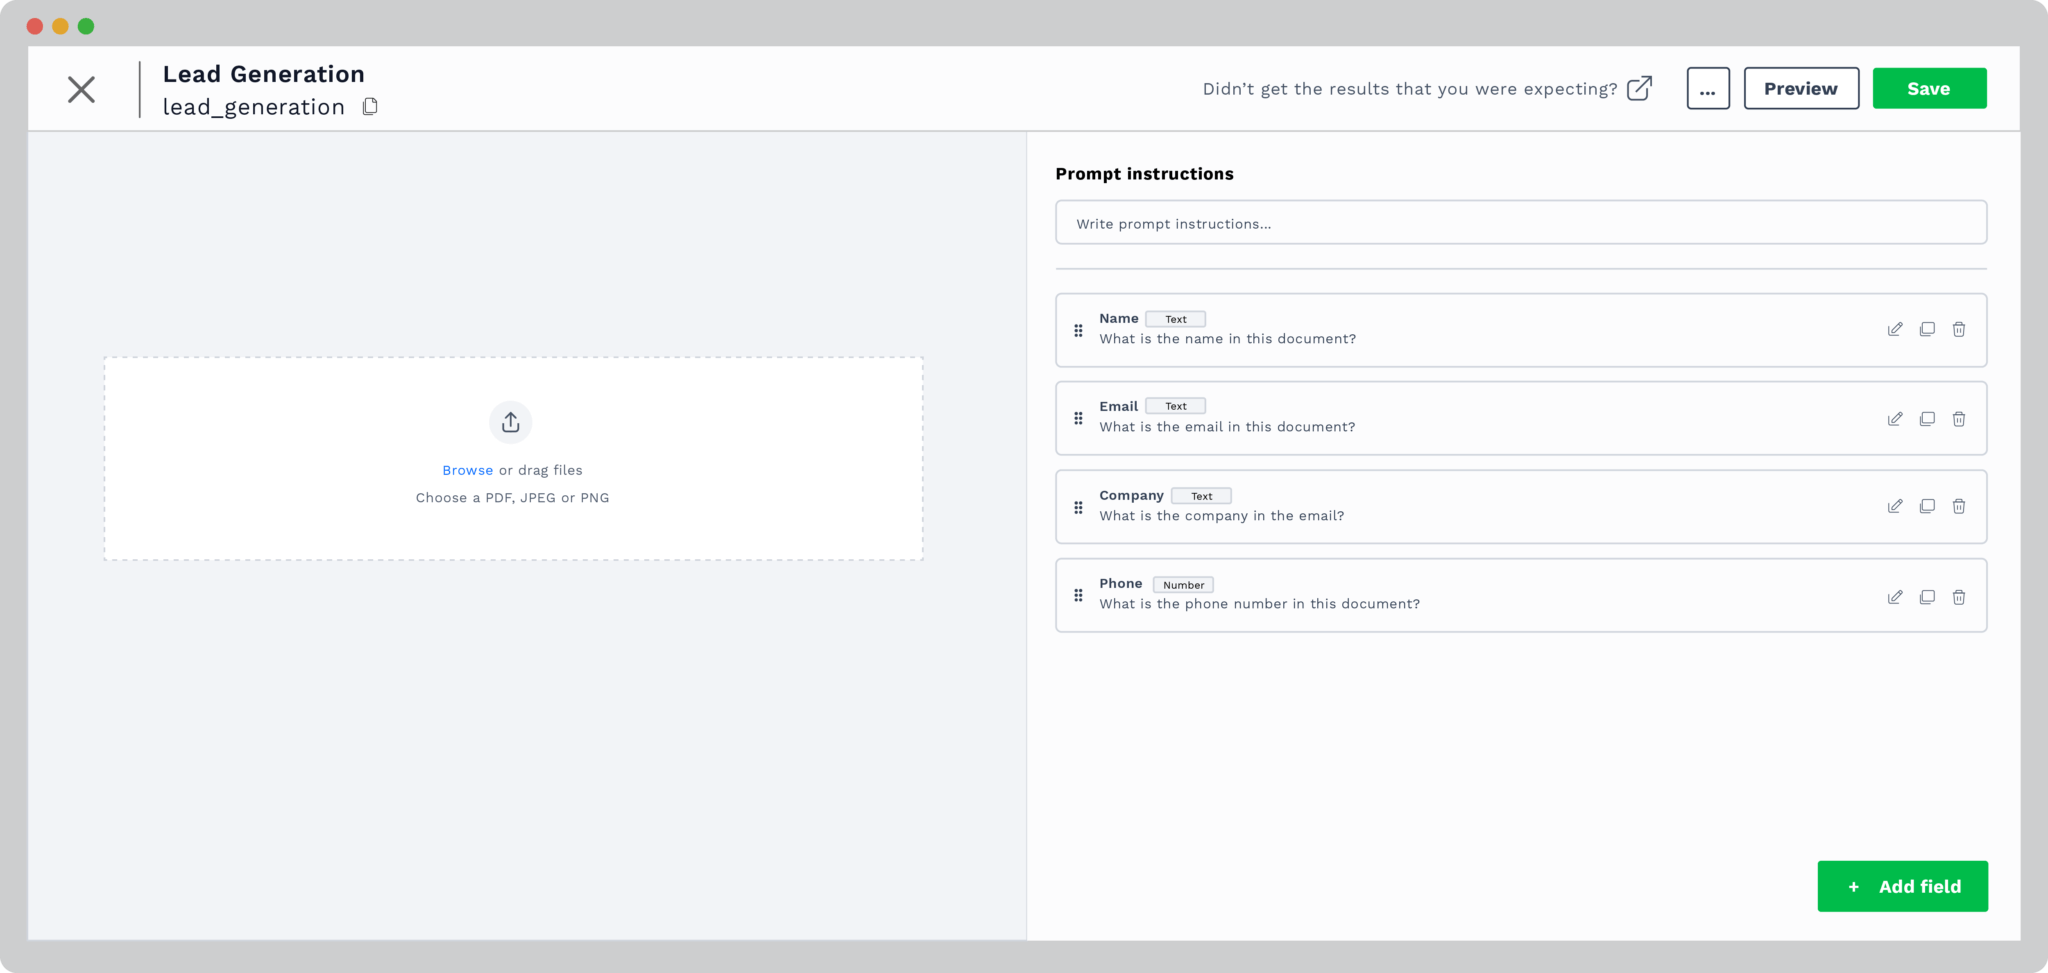Screen dimensions: 2048x973
Task: Grab the drag handle of the Email field
Action: point(1078,418)
